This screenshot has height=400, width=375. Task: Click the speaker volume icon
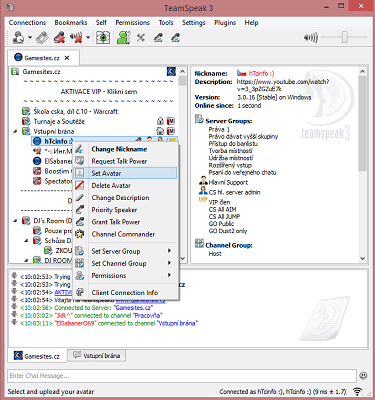310,37
